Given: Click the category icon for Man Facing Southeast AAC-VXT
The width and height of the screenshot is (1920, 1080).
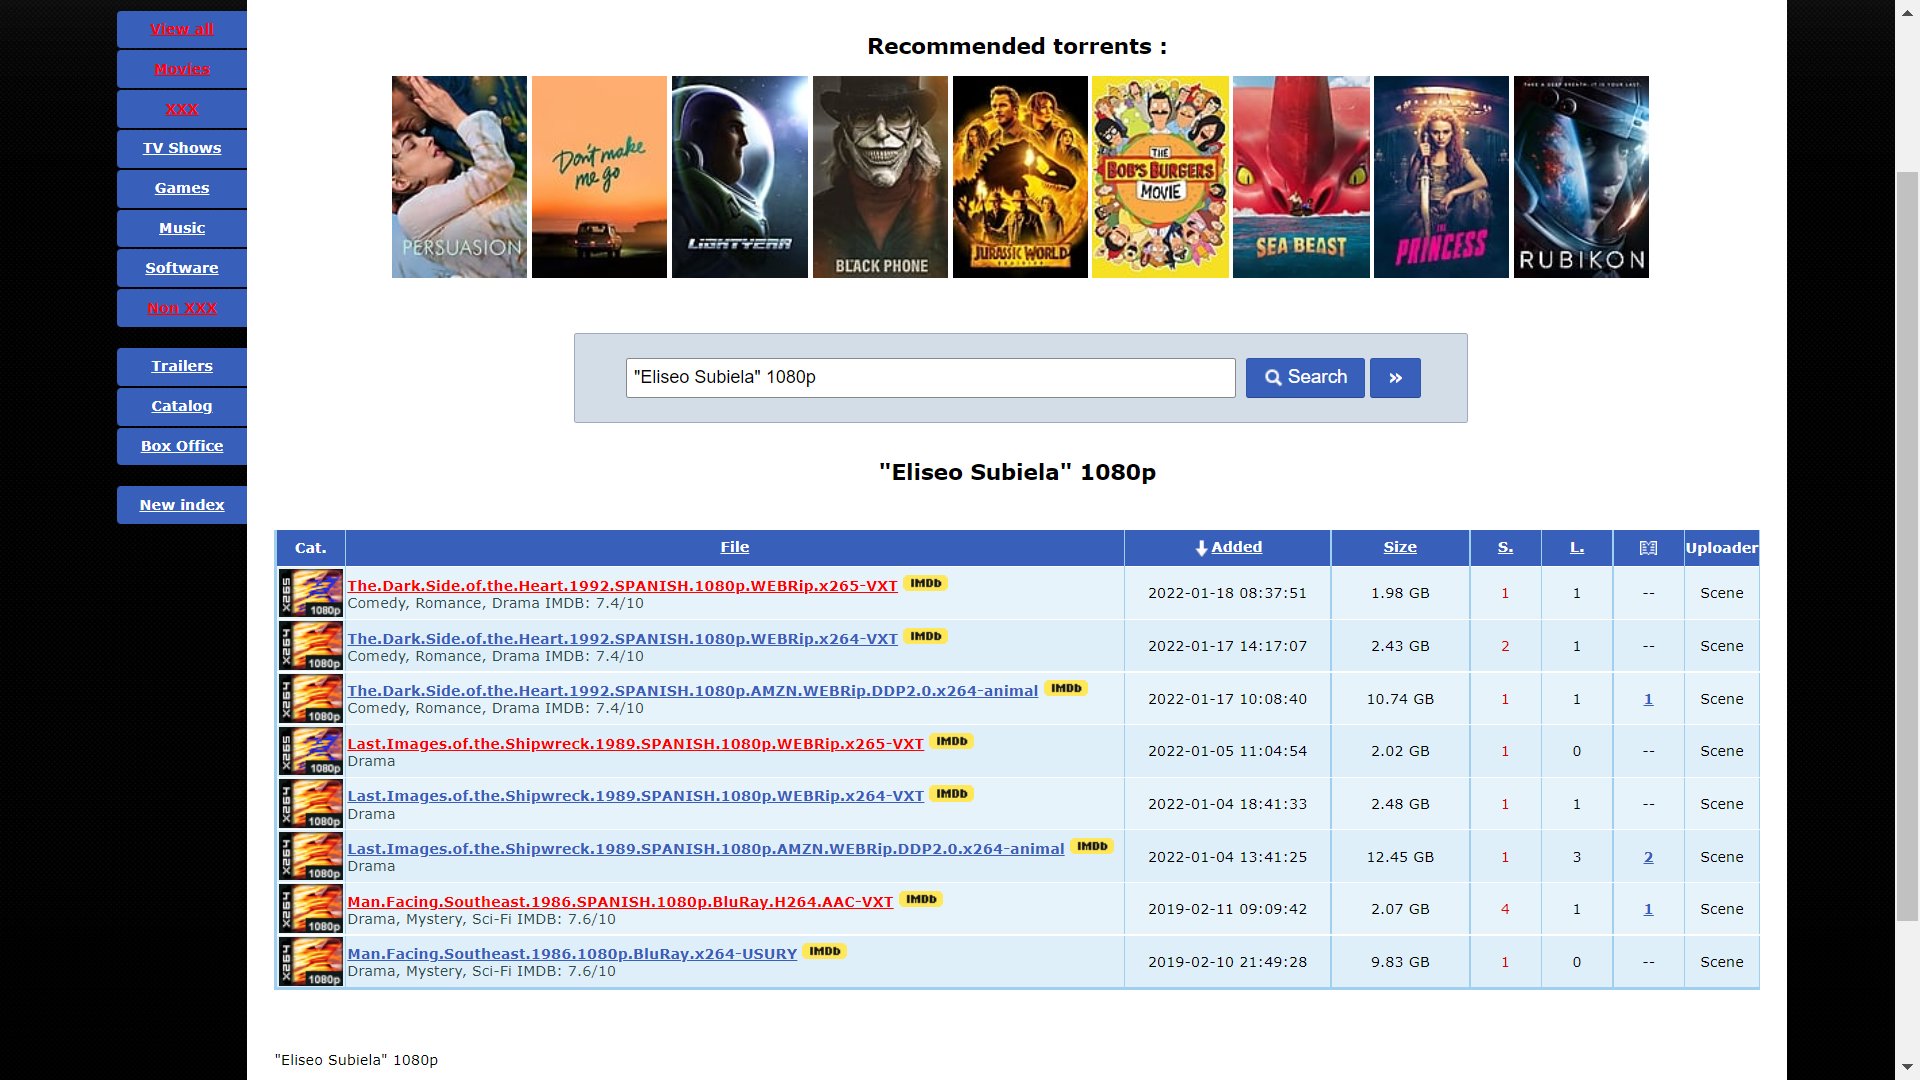Looking at the screenshot, I should [x=311, y=909].
